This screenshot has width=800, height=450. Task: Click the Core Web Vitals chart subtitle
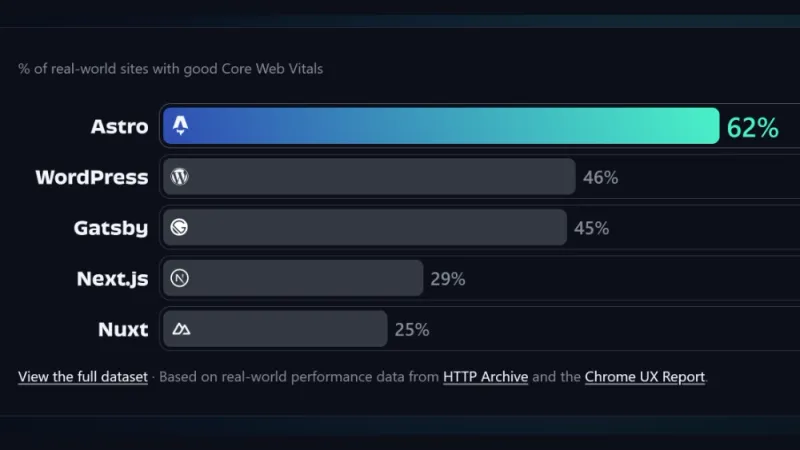170,69
